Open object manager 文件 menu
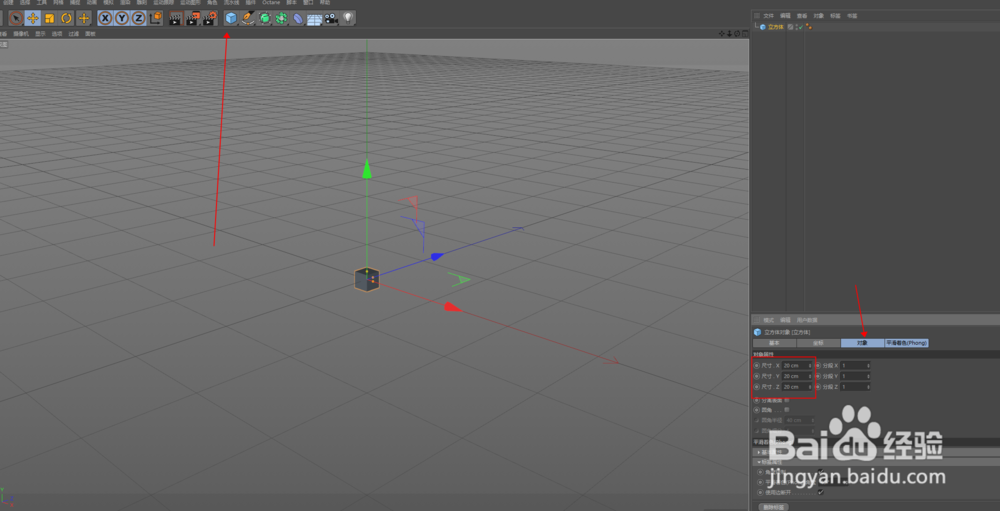 768,15
